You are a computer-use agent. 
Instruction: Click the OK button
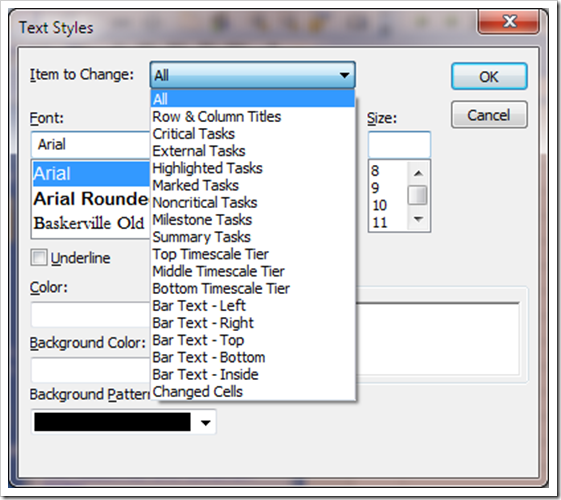click(489, 76)
